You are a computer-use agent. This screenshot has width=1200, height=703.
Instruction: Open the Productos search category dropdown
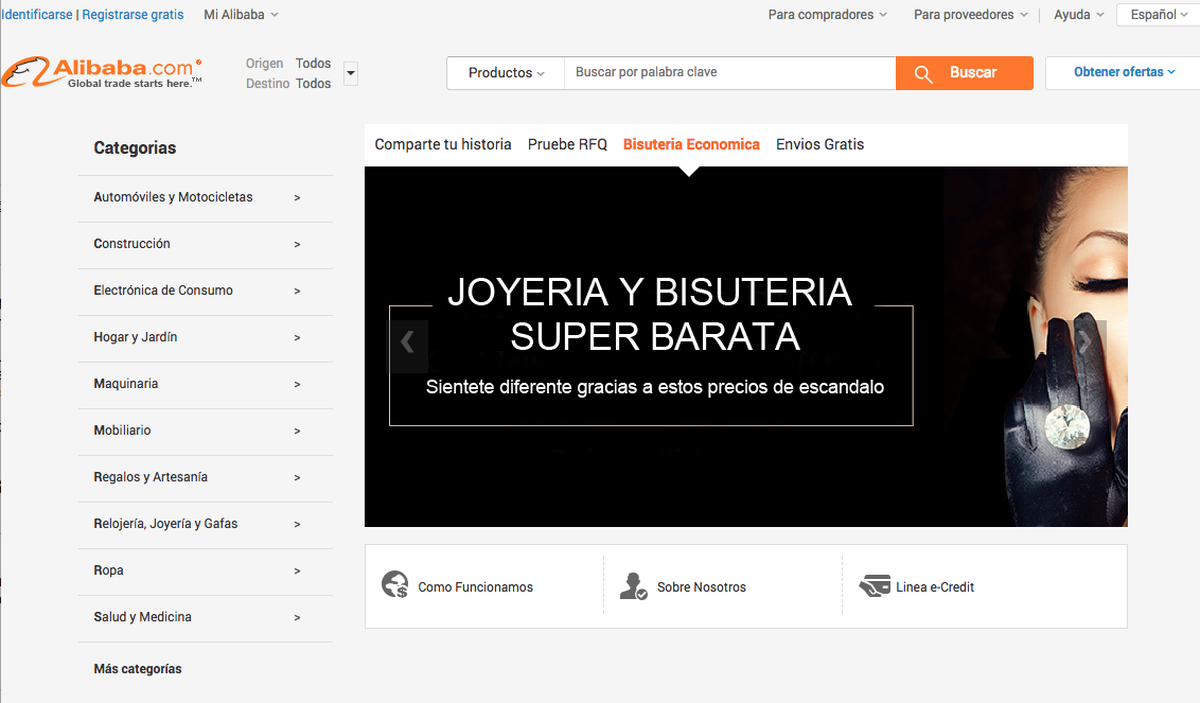tap(505, 73)
